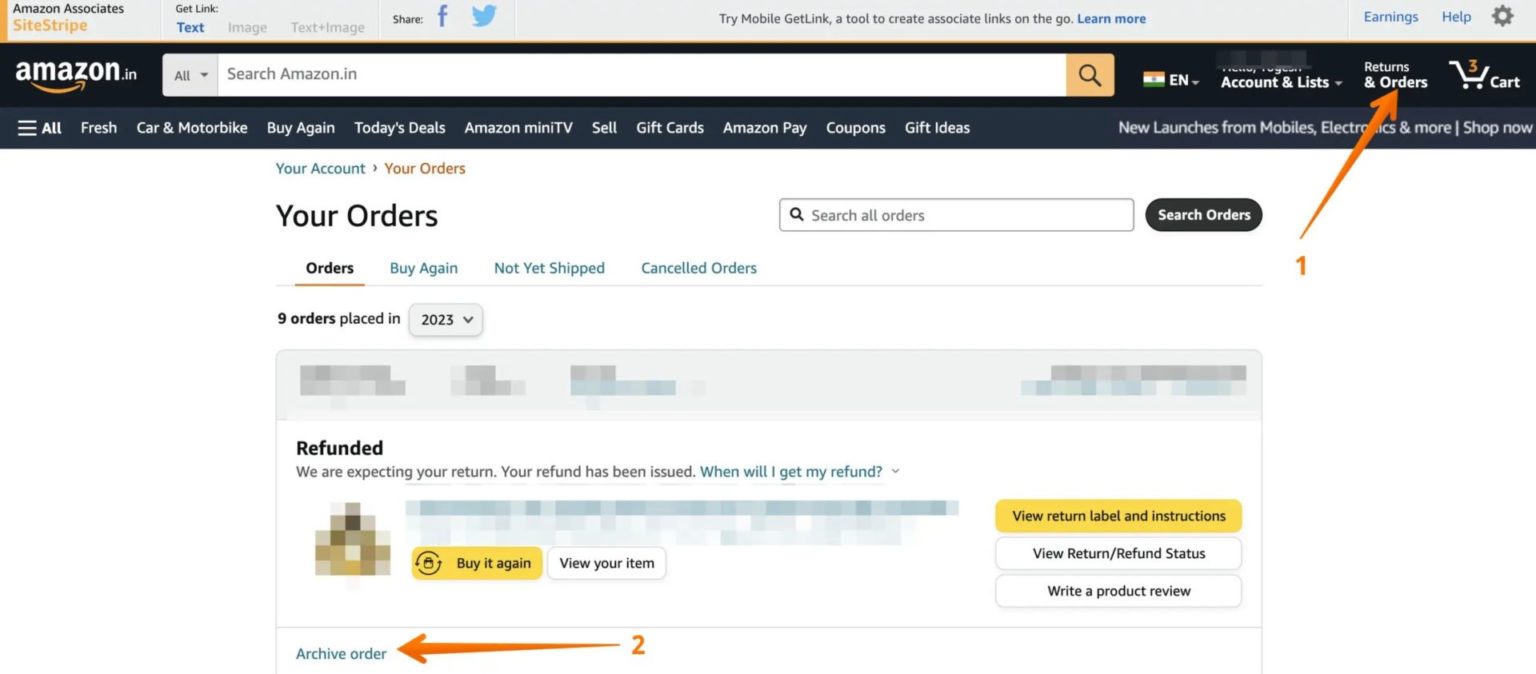Open the SiteStripe settings gear
The width and height of the screenshot is (1536, 674).
pyautogui.click(x=1503, y=16)
